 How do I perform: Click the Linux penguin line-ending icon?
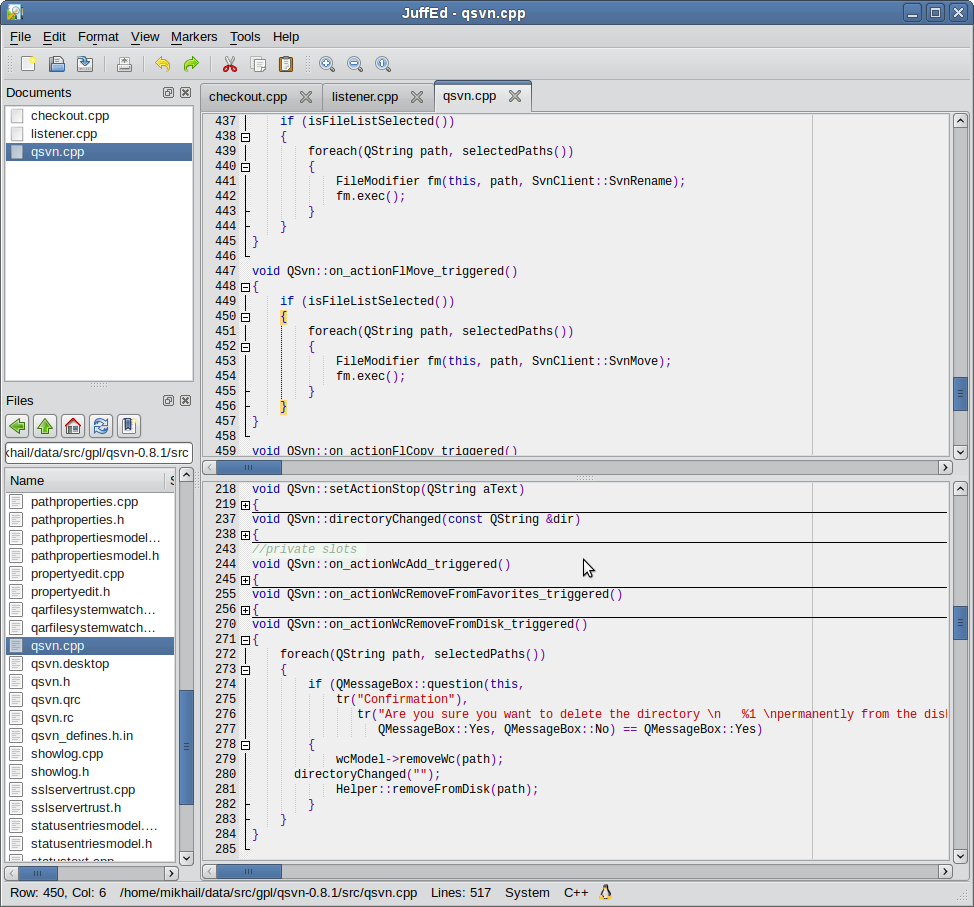606,893
